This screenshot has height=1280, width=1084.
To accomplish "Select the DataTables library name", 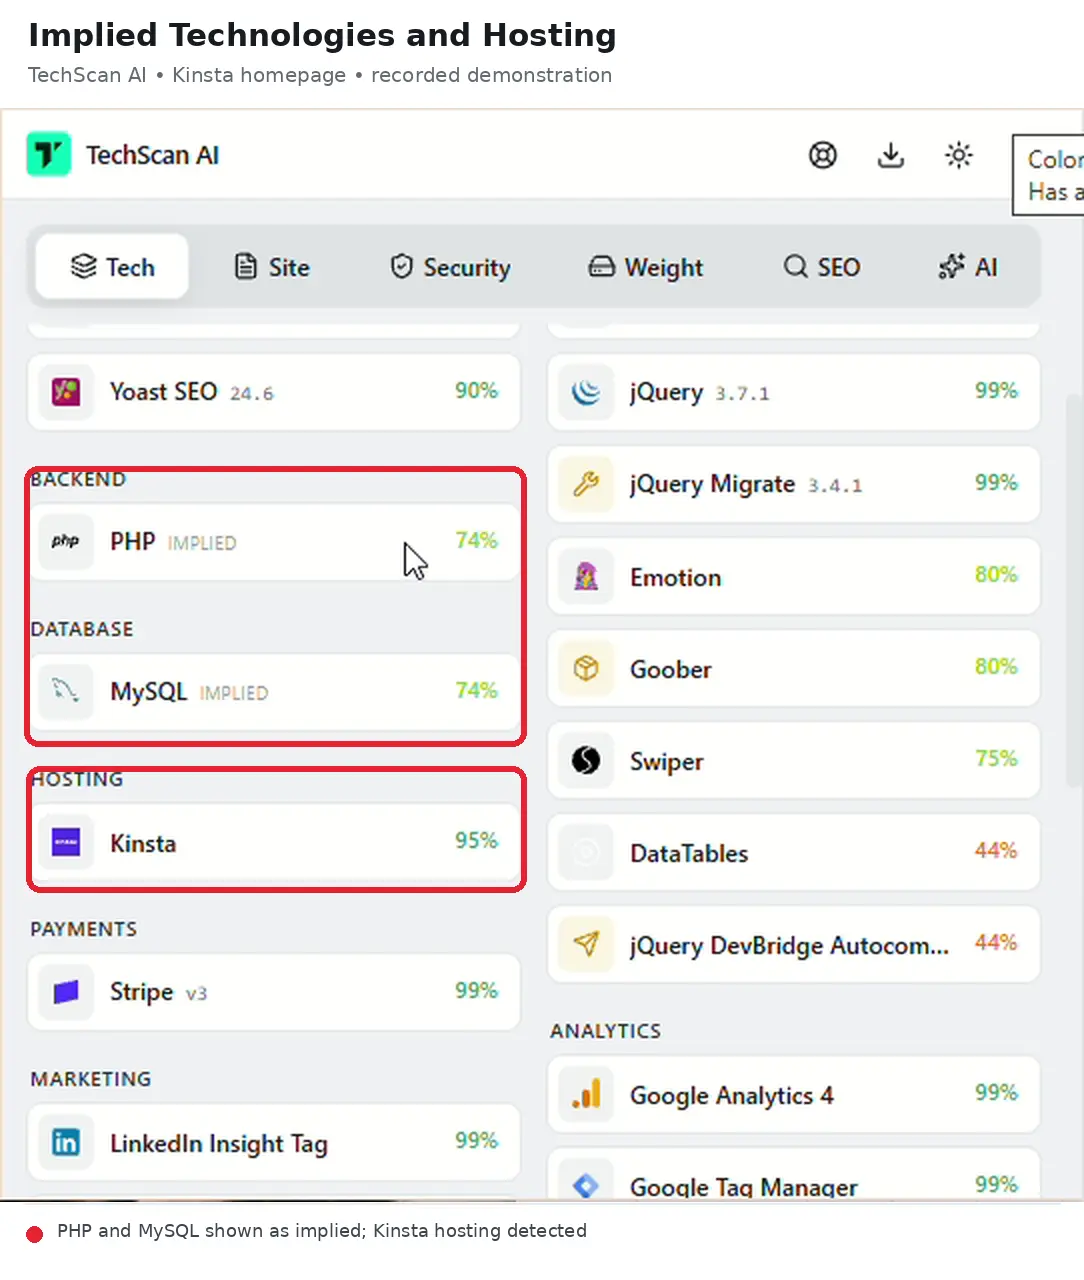I will click(689, 853).
